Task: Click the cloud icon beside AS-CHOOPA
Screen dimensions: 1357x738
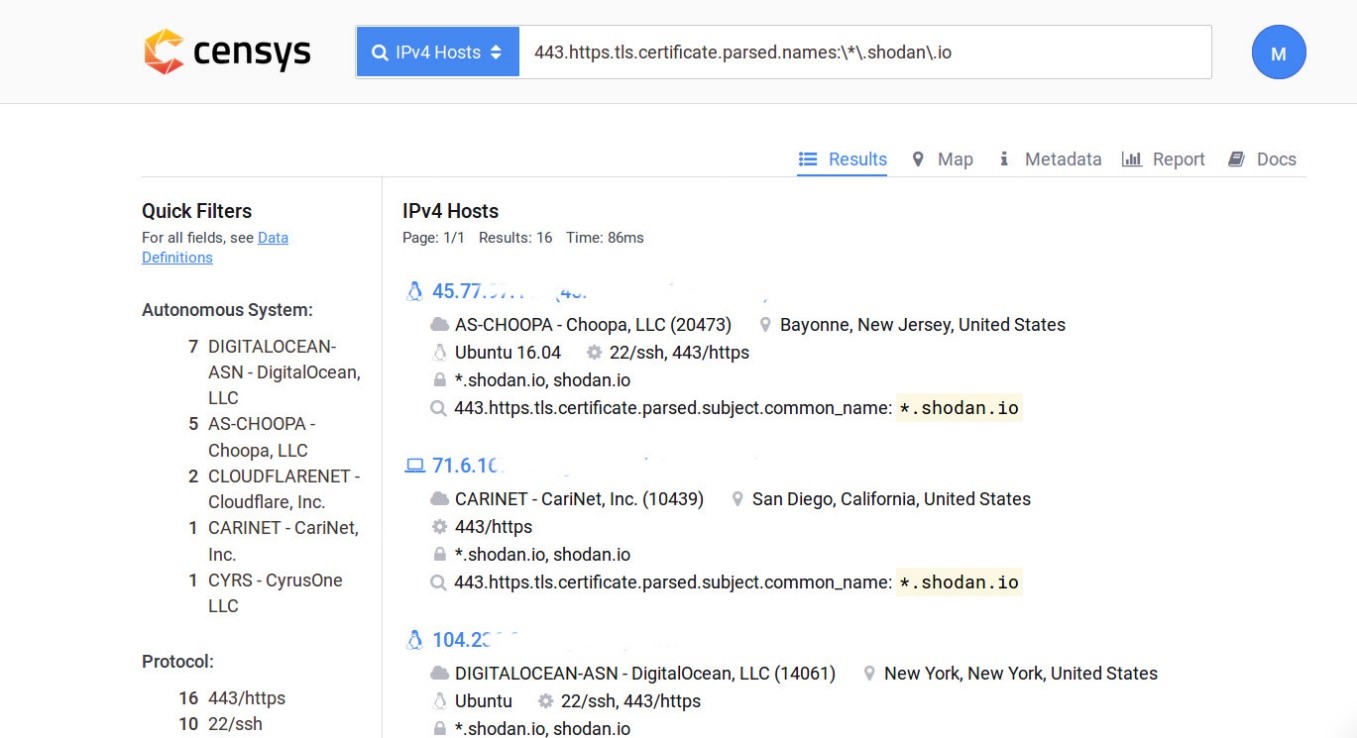Action: coord(439,324)
